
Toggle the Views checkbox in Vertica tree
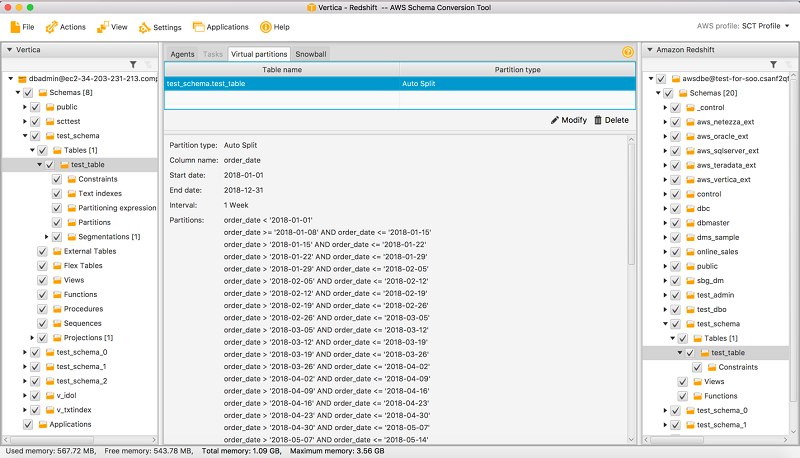42,280
